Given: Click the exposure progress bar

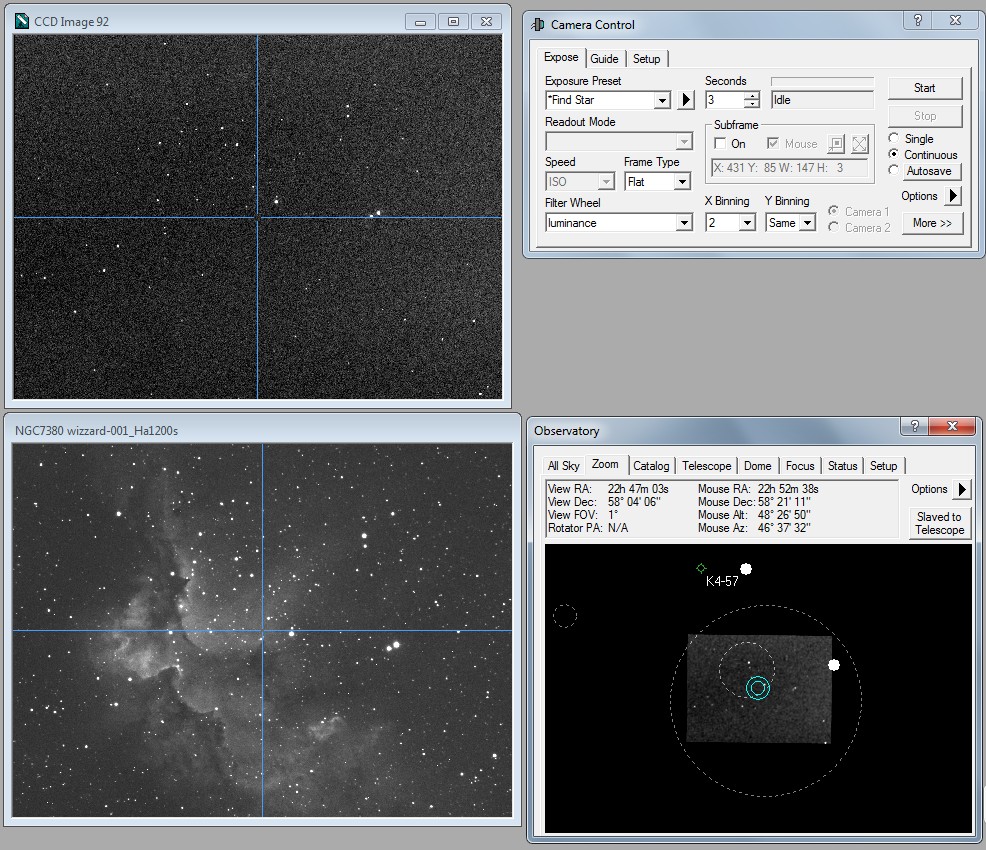Looking at the screenshot, I should click(x=822, y=82).
